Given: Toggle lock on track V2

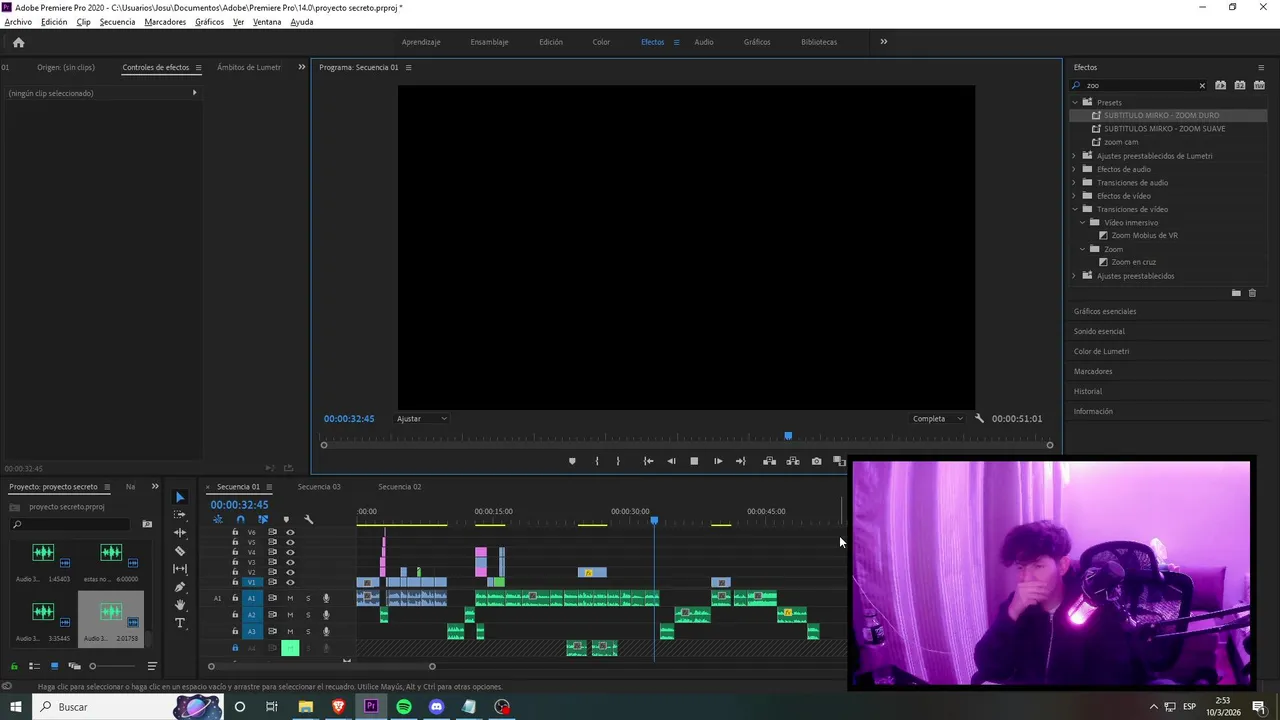Looking at the screenshot, I should pyautogui.click(x=235, y=572).
